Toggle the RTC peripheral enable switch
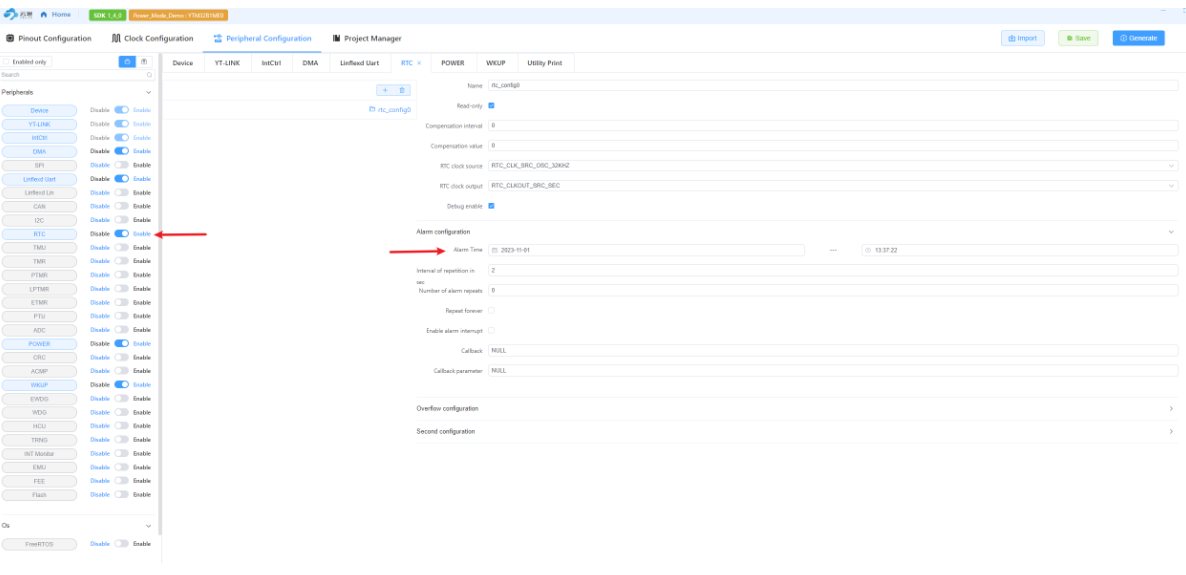This screenshot has height=575, width=1186. [121, 234]
